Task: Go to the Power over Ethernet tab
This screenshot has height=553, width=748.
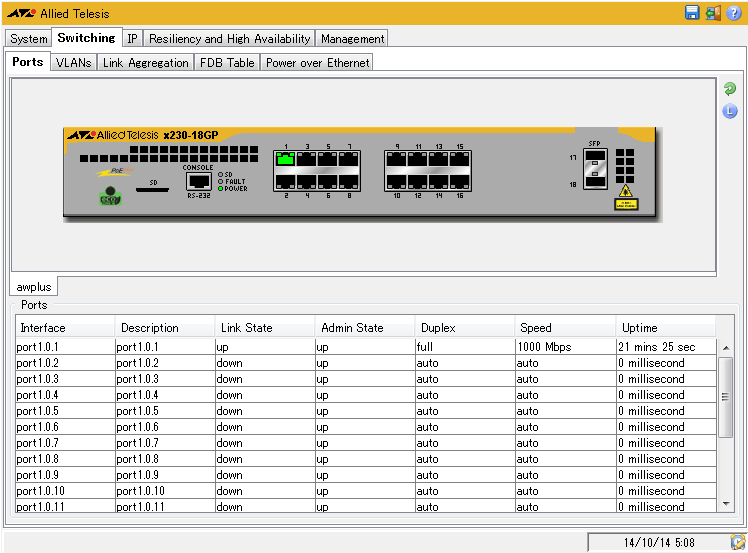Action: (x=317, y=63)
